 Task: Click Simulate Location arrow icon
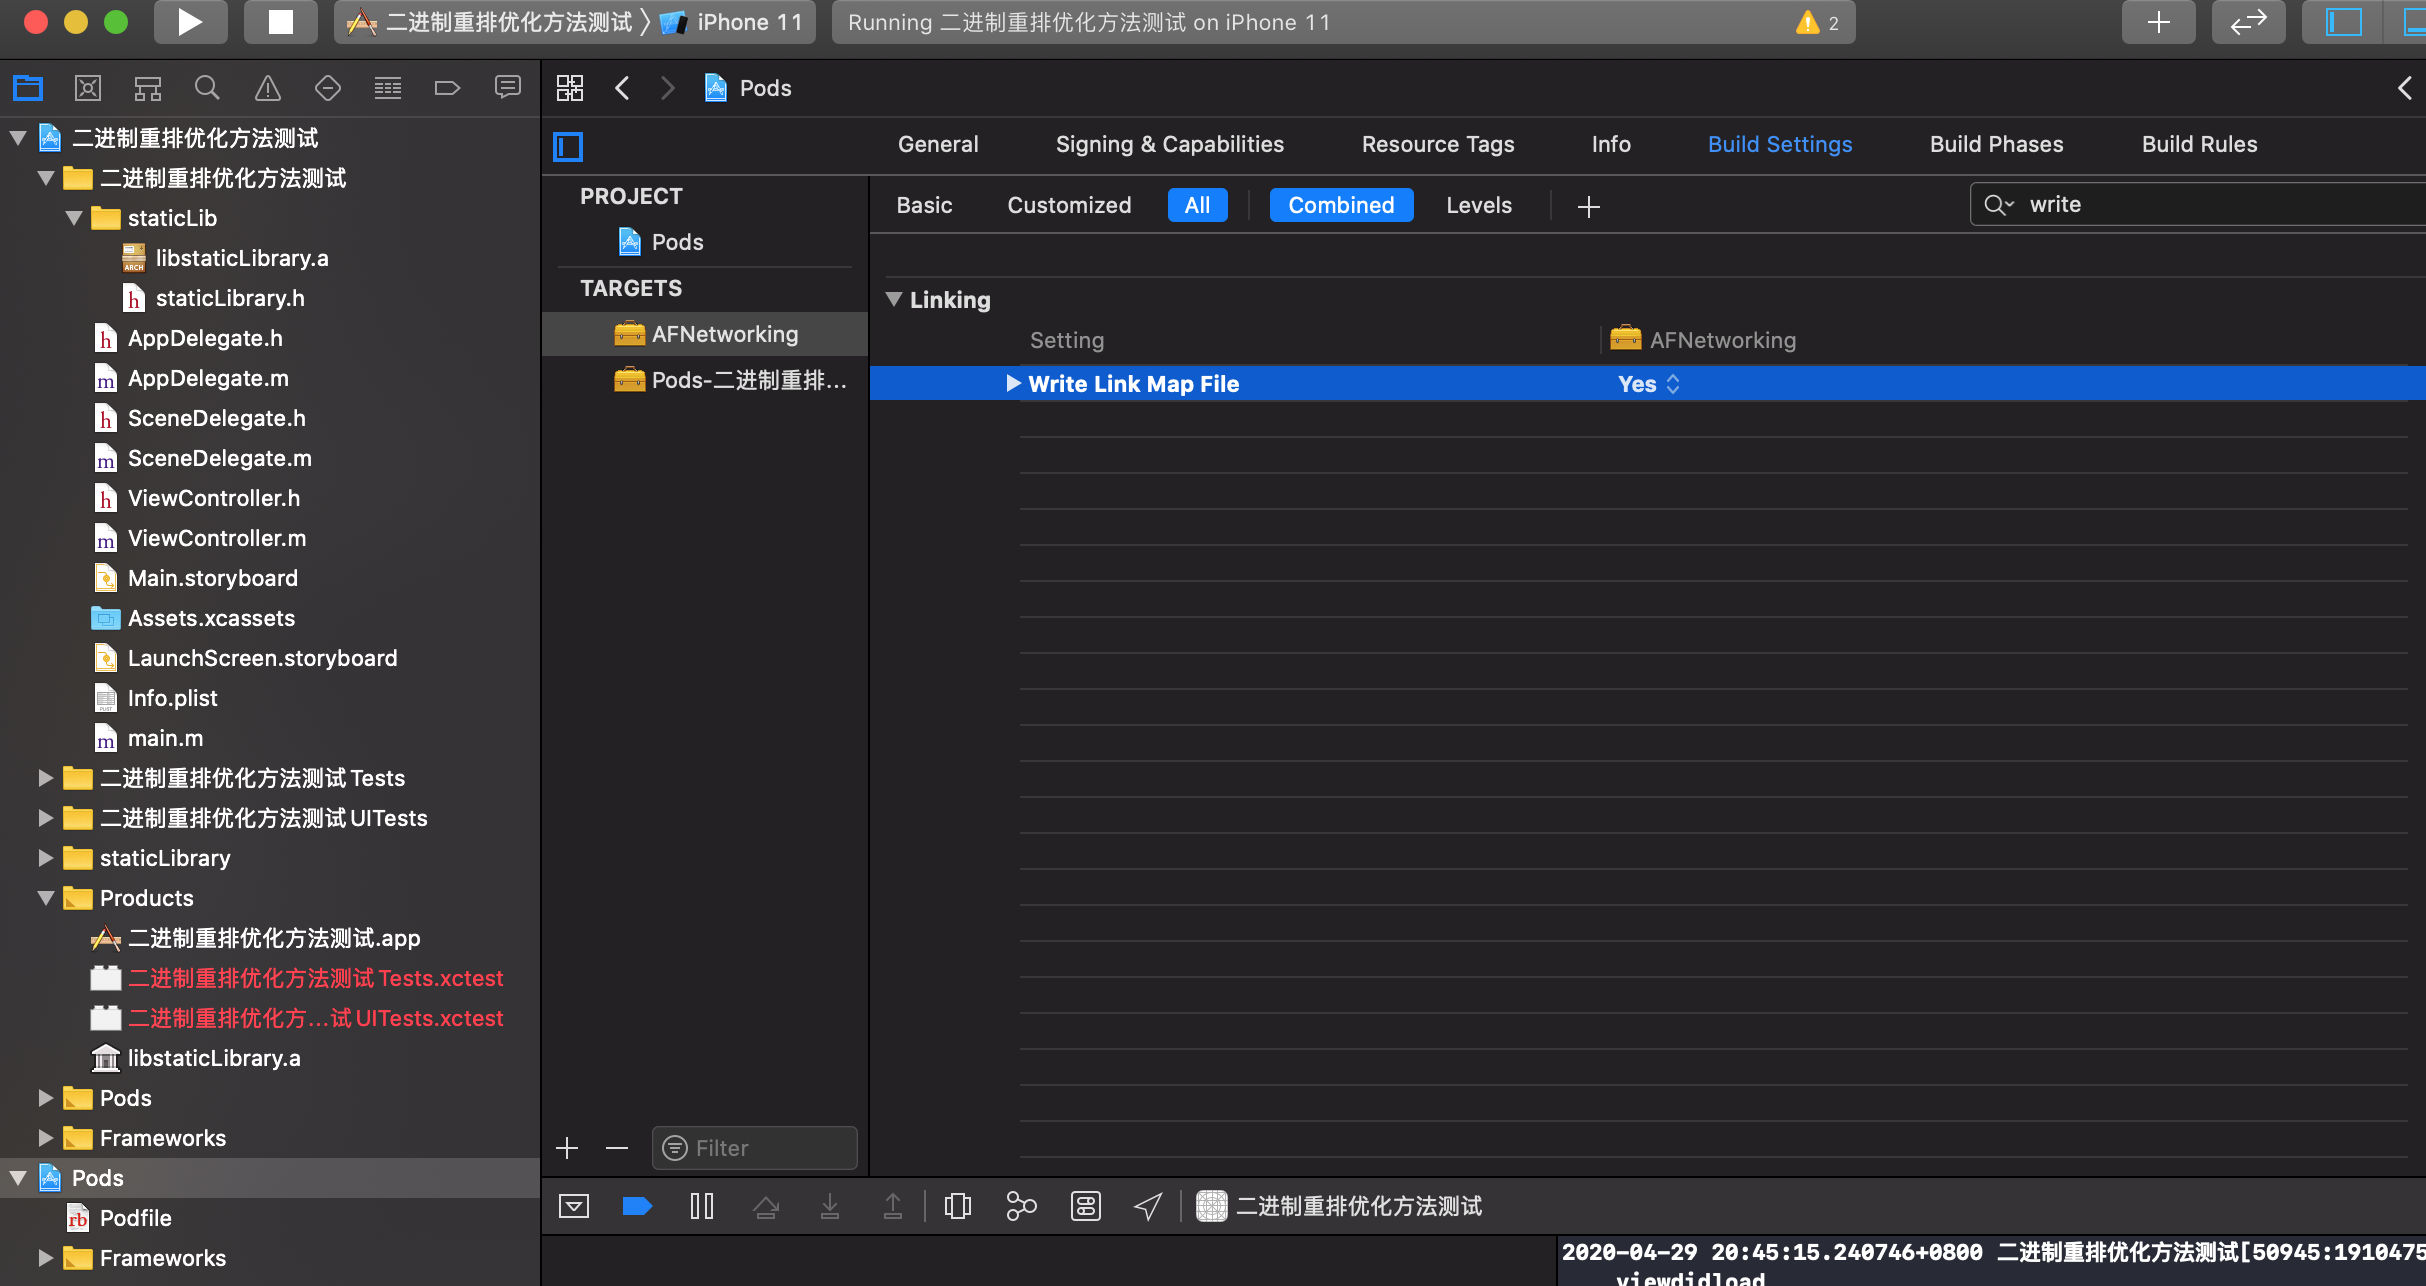coord(1148,1206)
